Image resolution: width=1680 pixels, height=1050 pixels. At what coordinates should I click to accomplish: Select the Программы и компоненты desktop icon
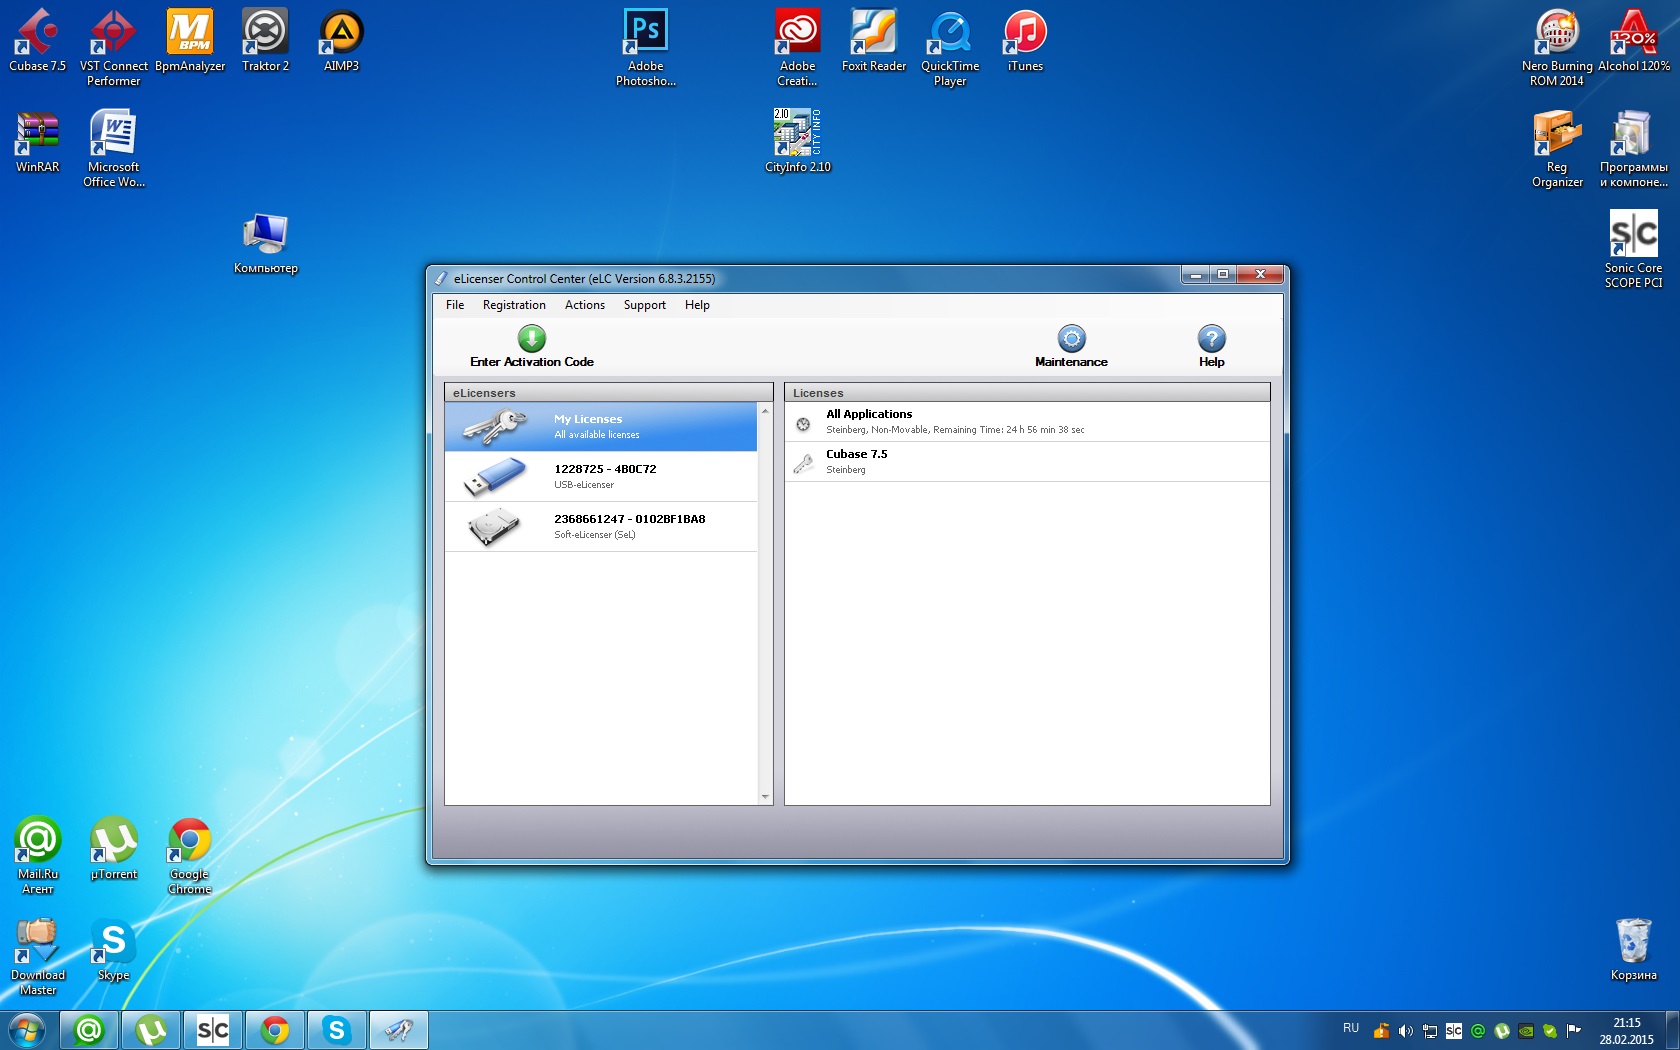pyautogui.click(x=1634, y=149)
